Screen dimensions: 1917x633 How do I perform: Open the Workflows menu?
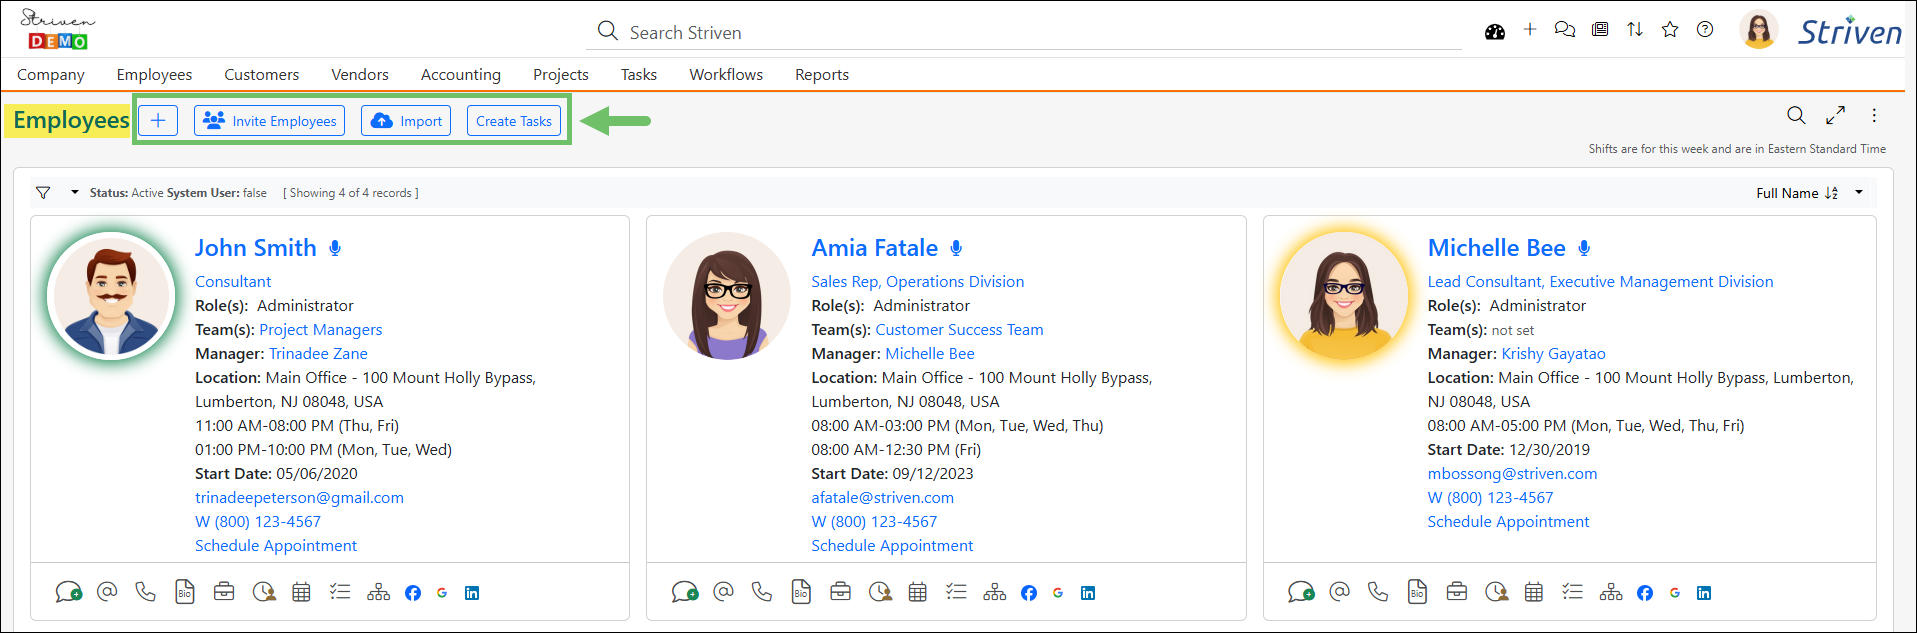726,74
